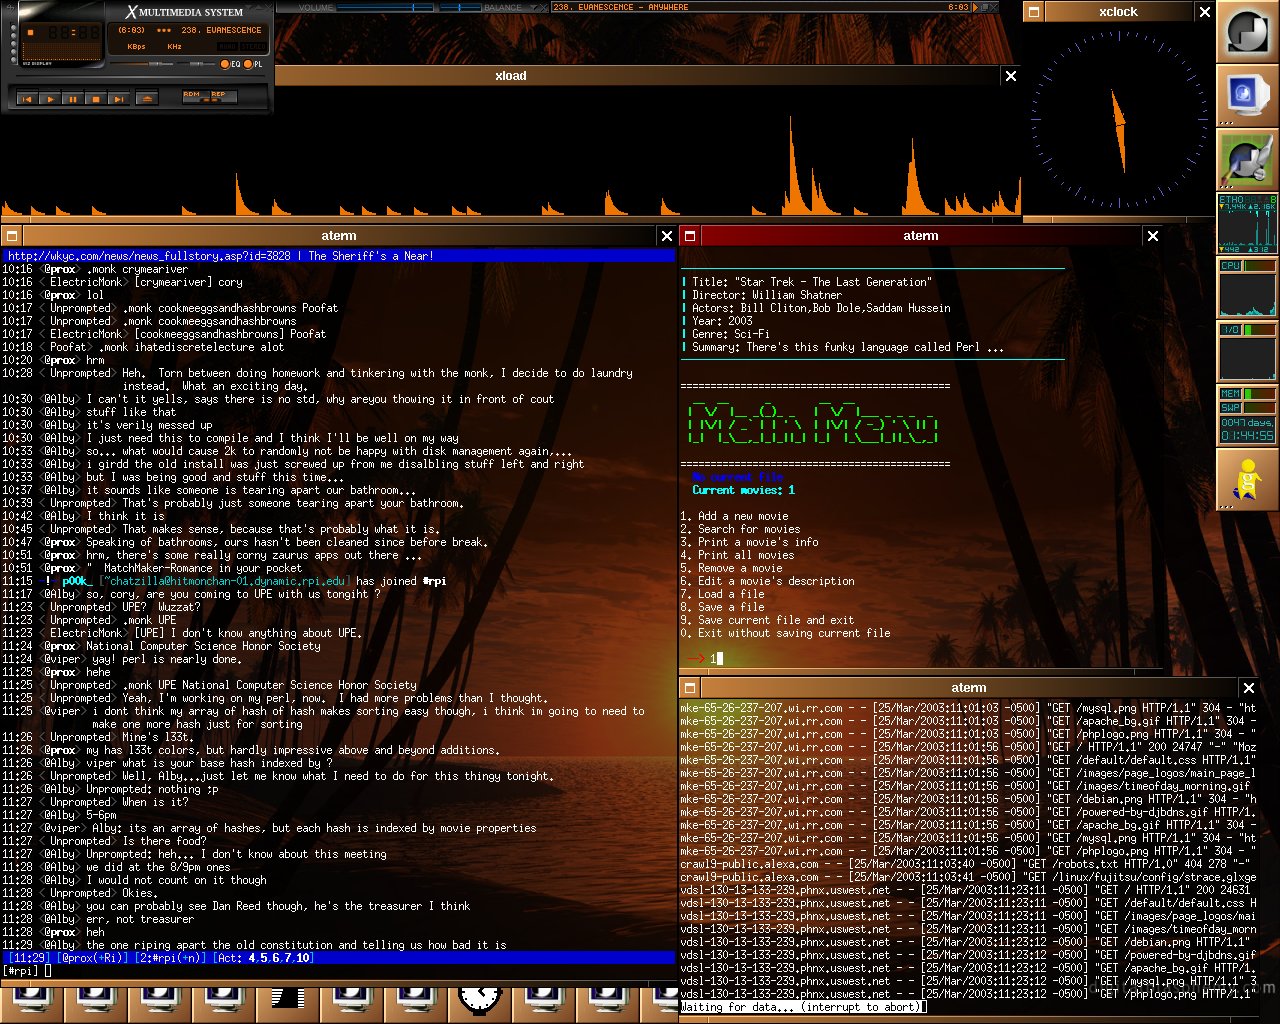The image size is (1280, 1024).
Task: Click the IRC input line after [#rpi]
Action: [x=358, y=971]
